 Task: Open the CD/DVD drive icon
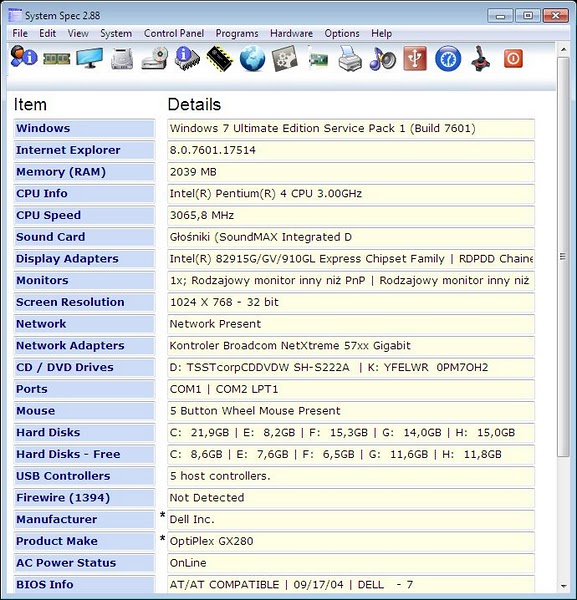click(x=155, y=58)
